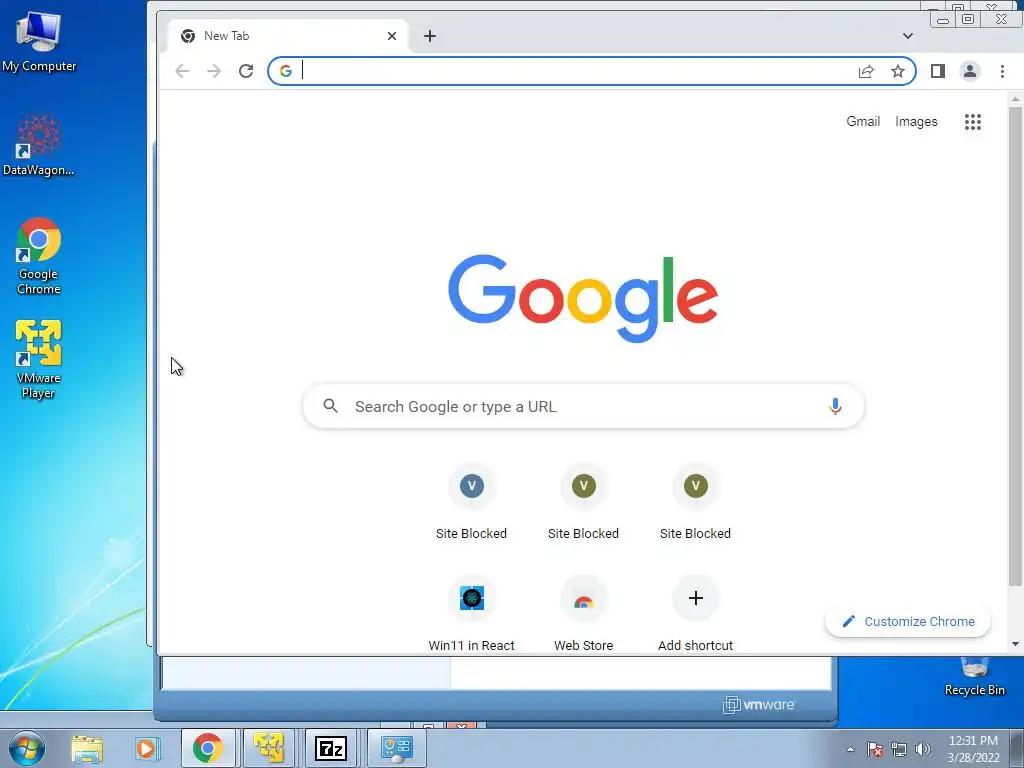The width and height of the screenshot is (1024, 768).
Task: Bookmark this tab with the star icon
Action: tap(898, 71)
